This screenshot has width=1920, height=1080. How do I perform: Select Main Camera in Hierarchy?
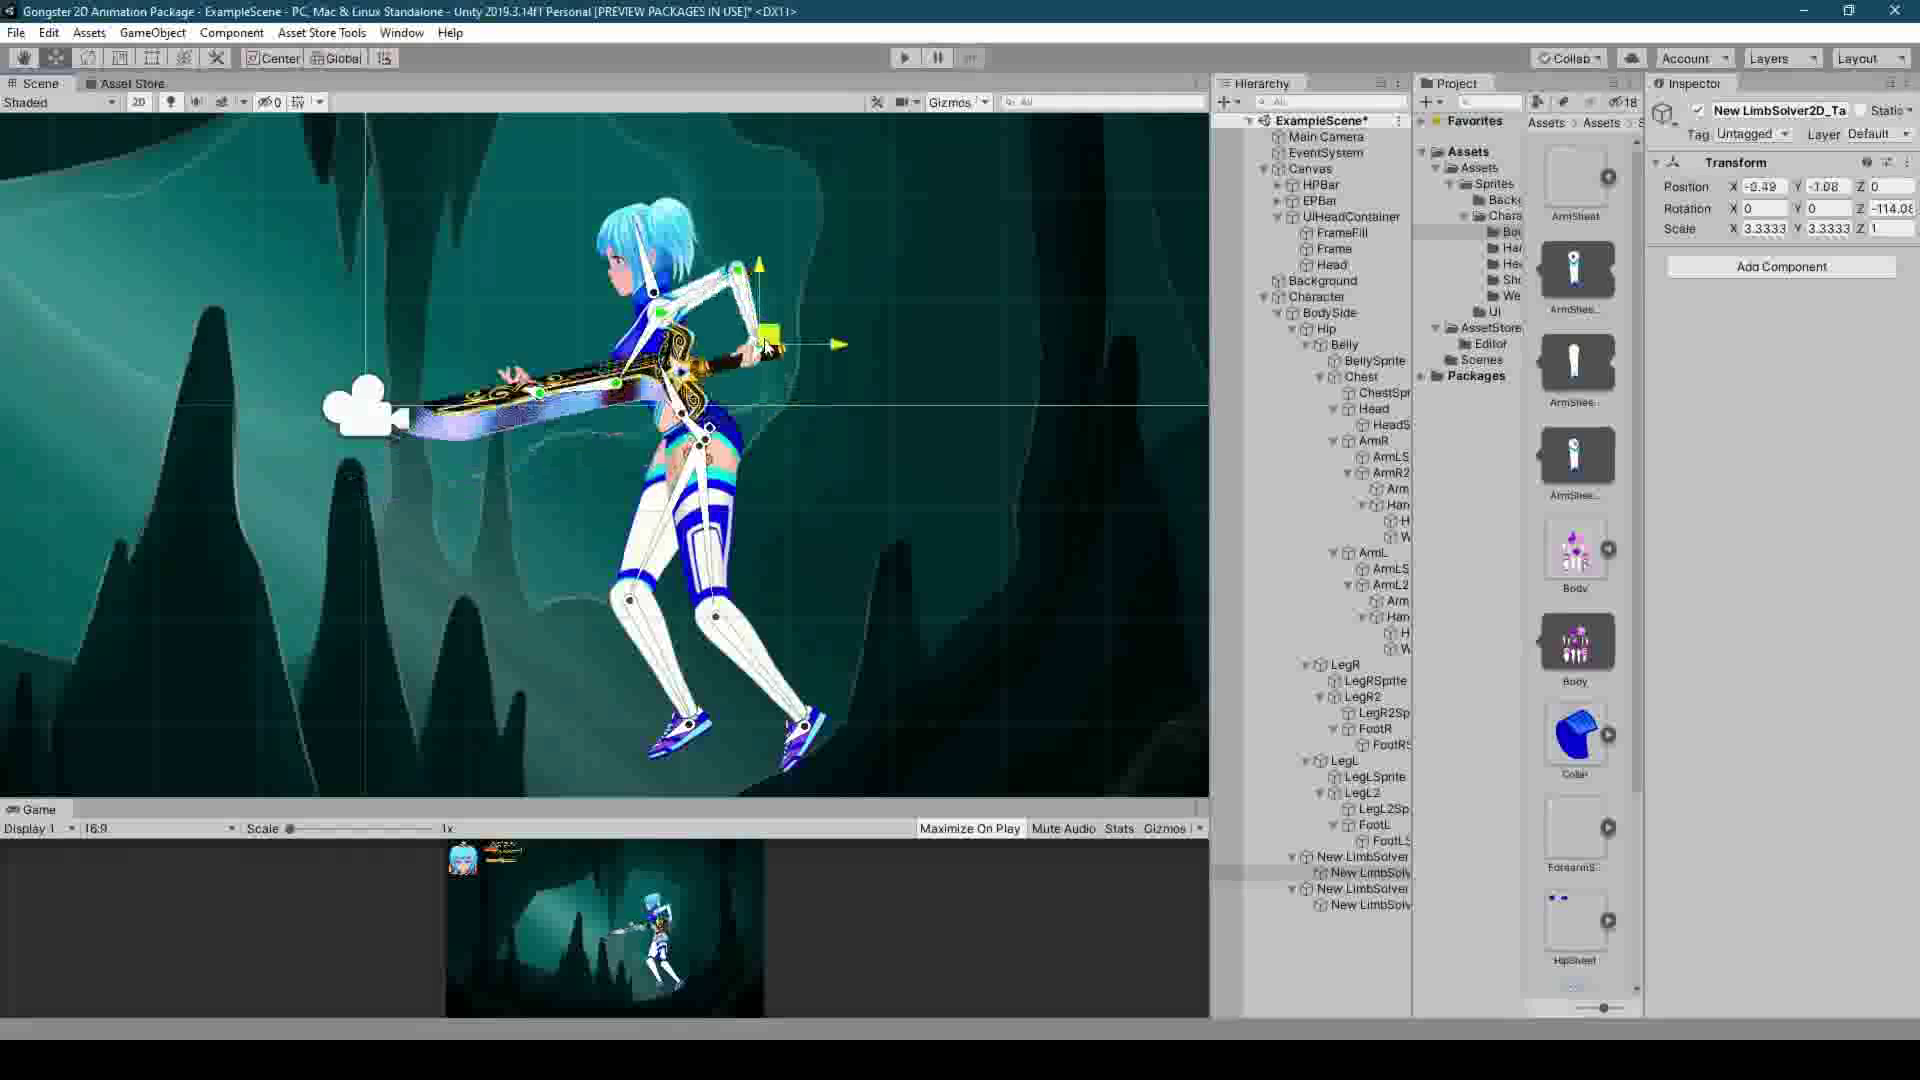pyautogui.click(x=1325, y=137)
